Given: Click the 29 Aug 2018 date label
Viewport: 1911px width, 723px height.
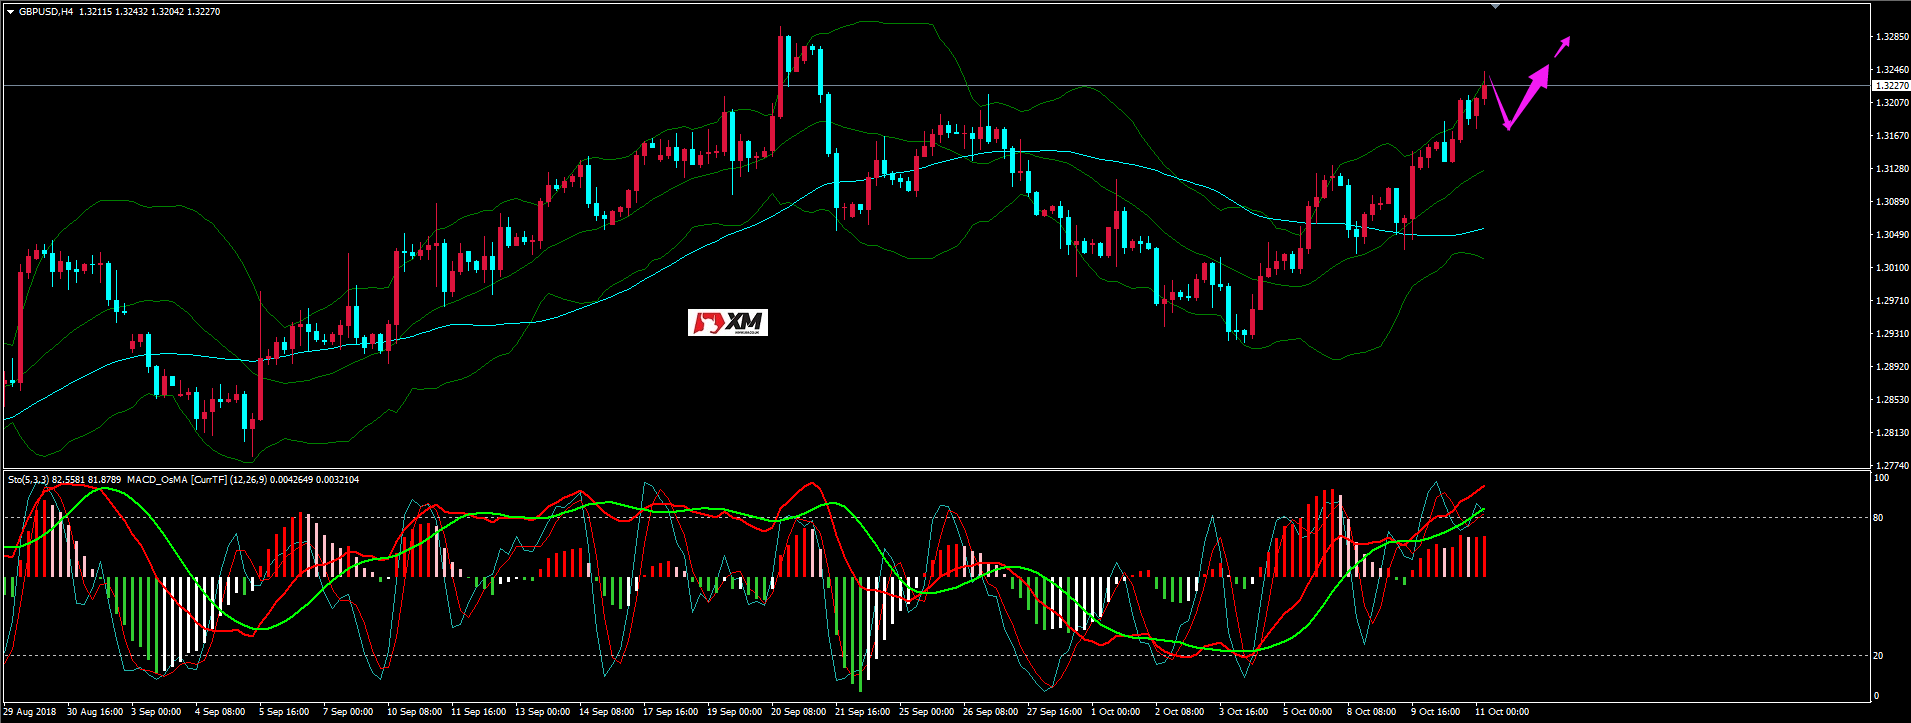Looking at the screenshot, I should pyautogui.click(x=30, y=712).
